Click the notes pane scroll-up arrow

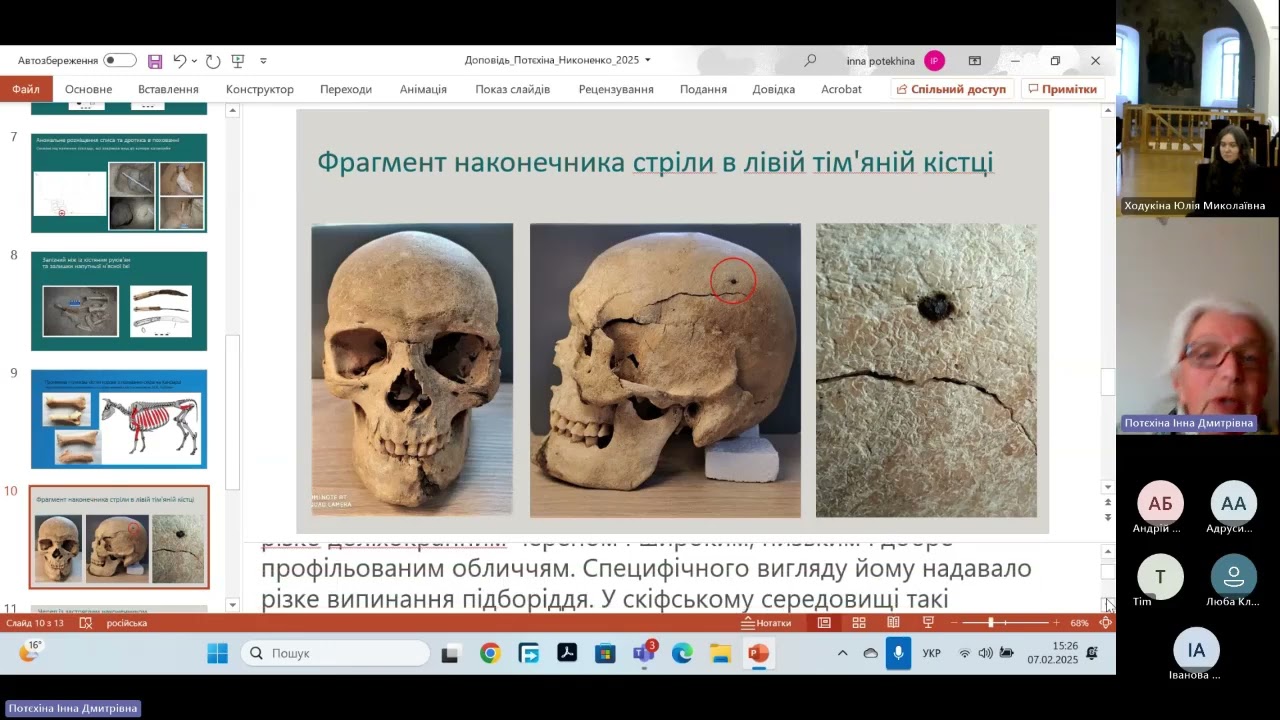coord(1107,552)
